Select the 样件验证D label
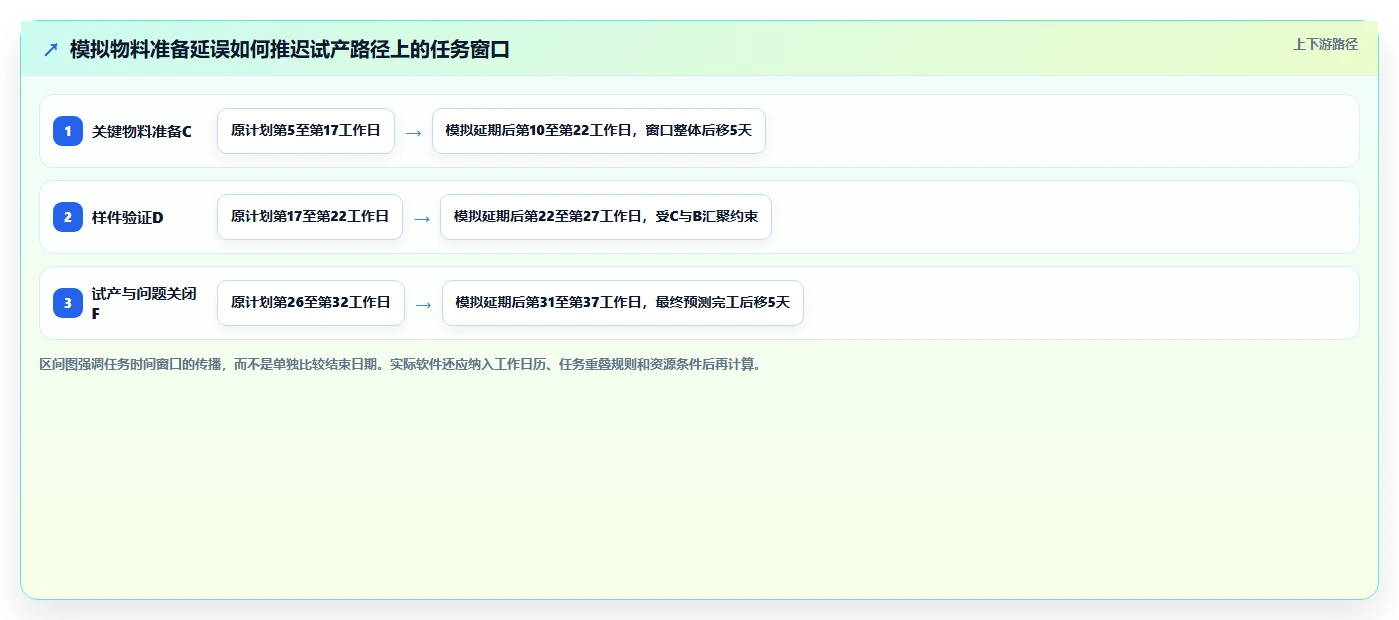 127,217
